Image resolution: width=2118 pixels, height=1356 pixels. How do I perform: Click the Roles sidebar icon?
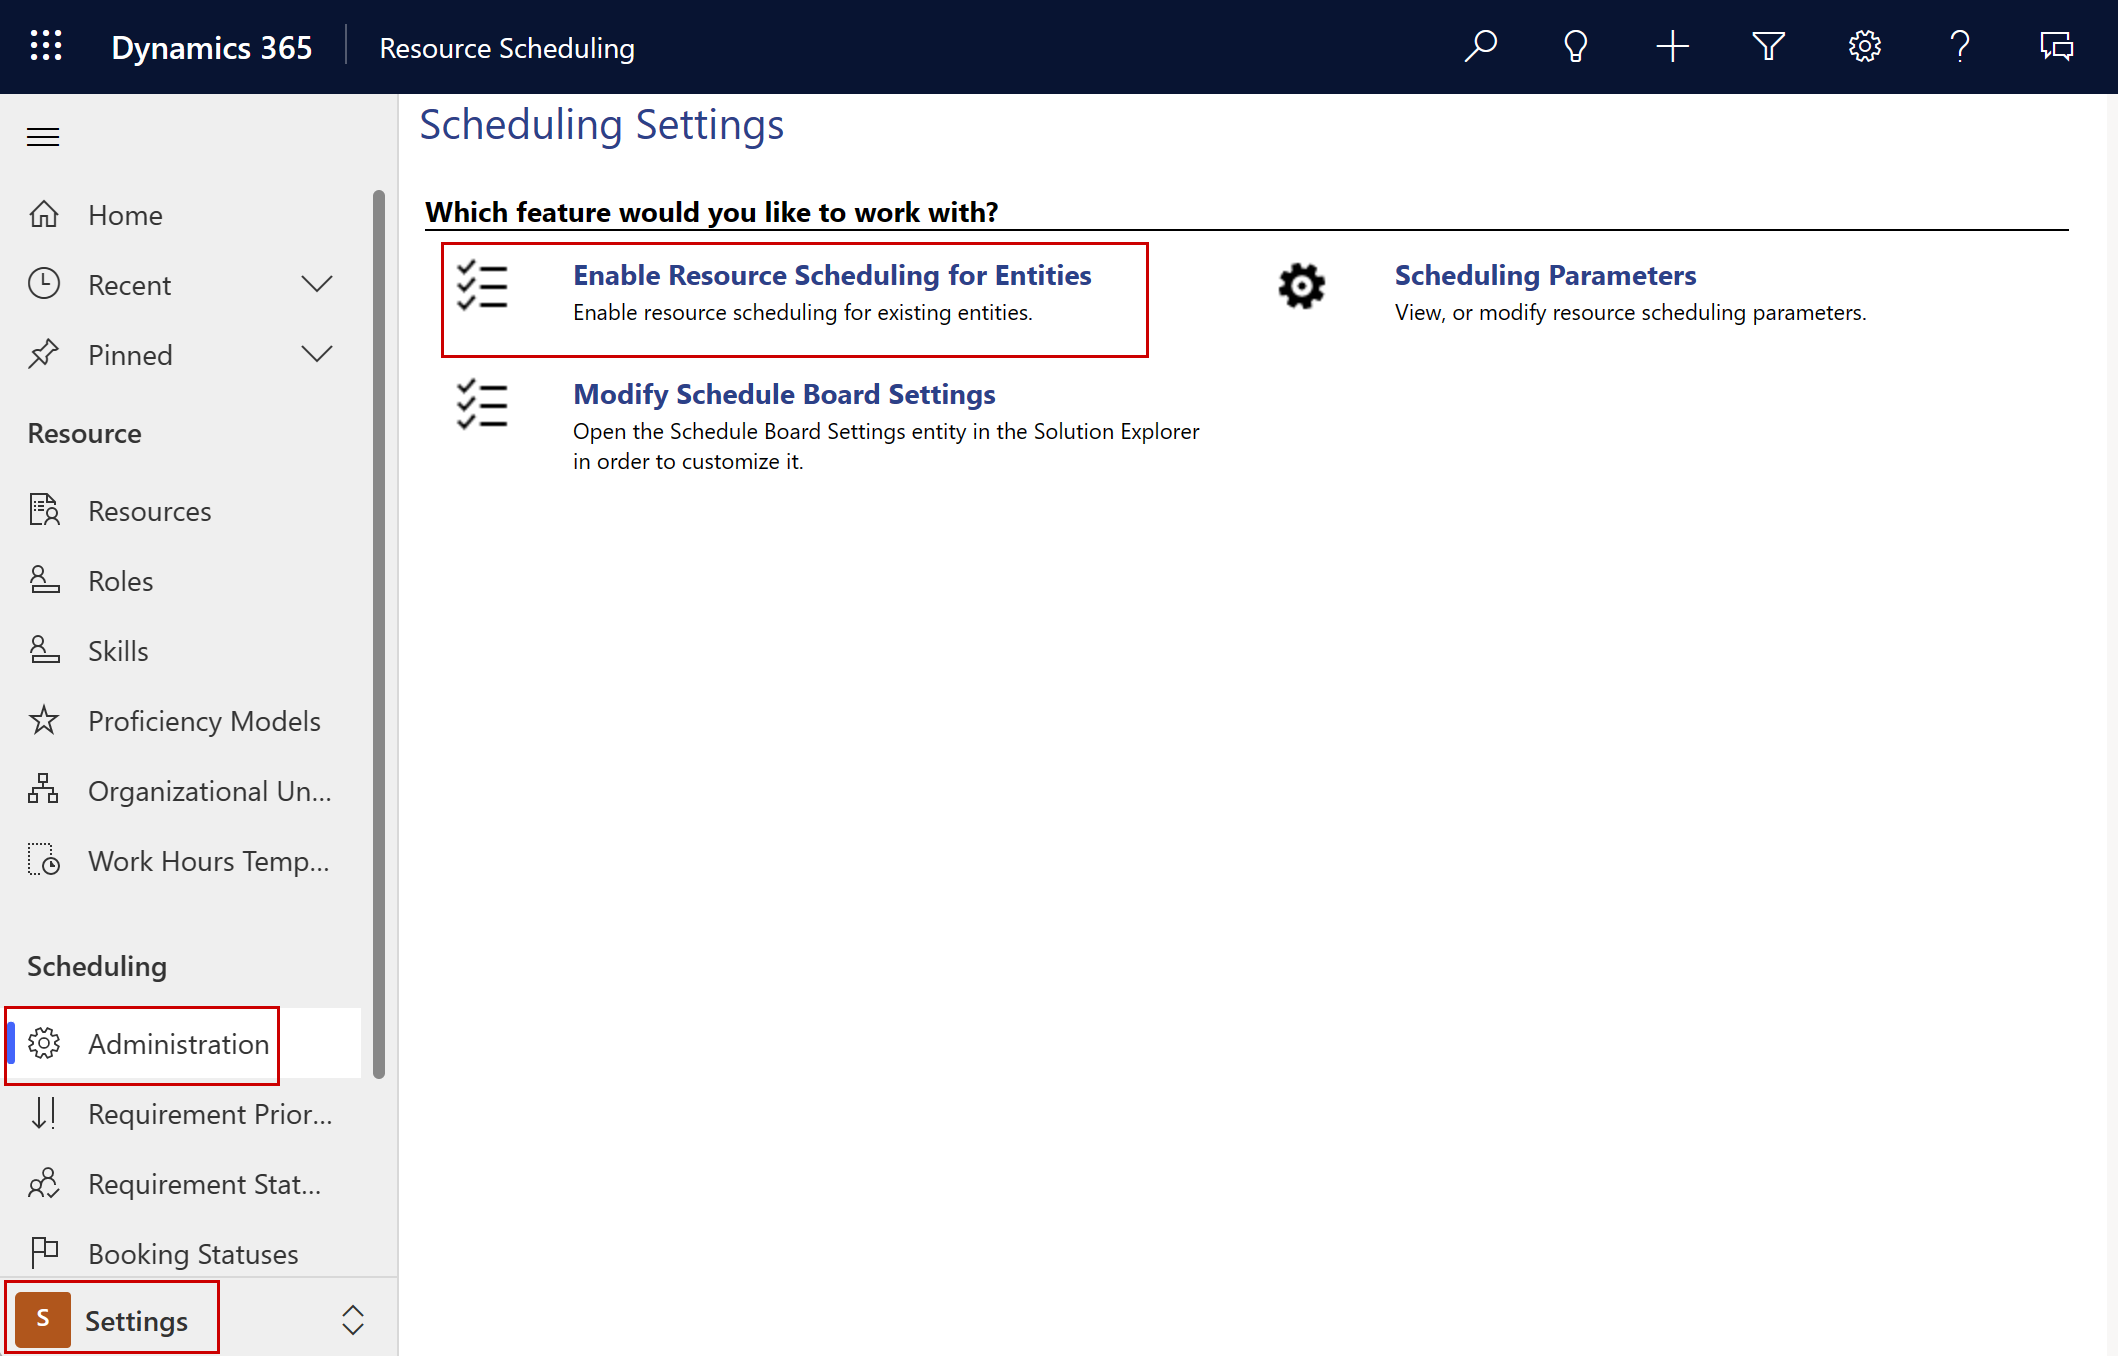pos(45,579)
